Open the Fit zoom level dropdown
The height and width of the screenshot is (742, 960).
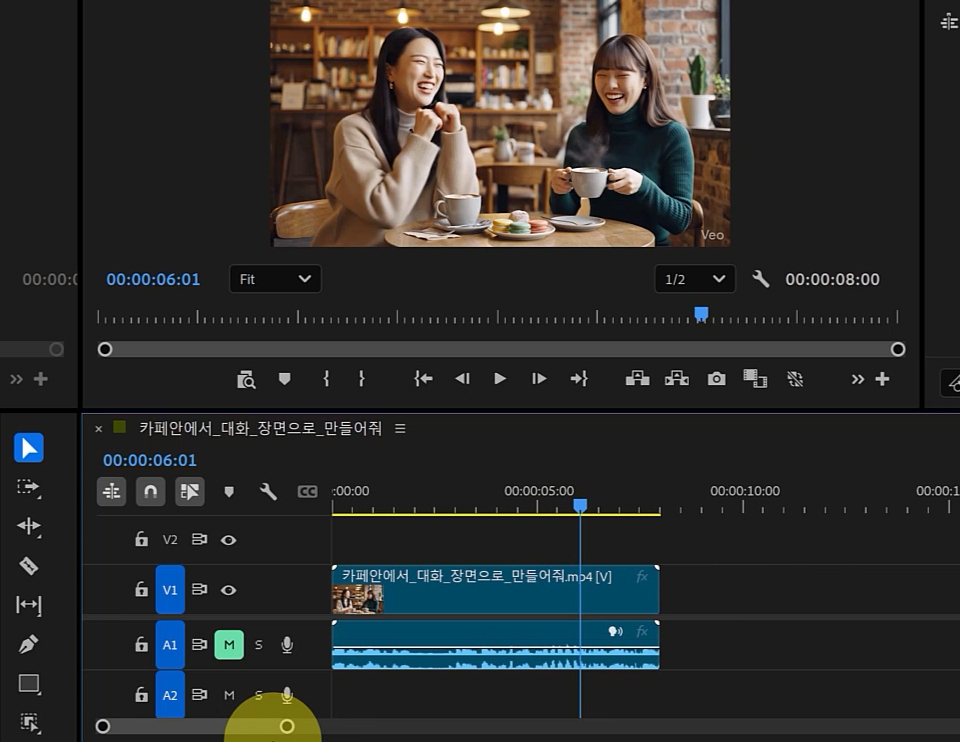pos(275,279)
